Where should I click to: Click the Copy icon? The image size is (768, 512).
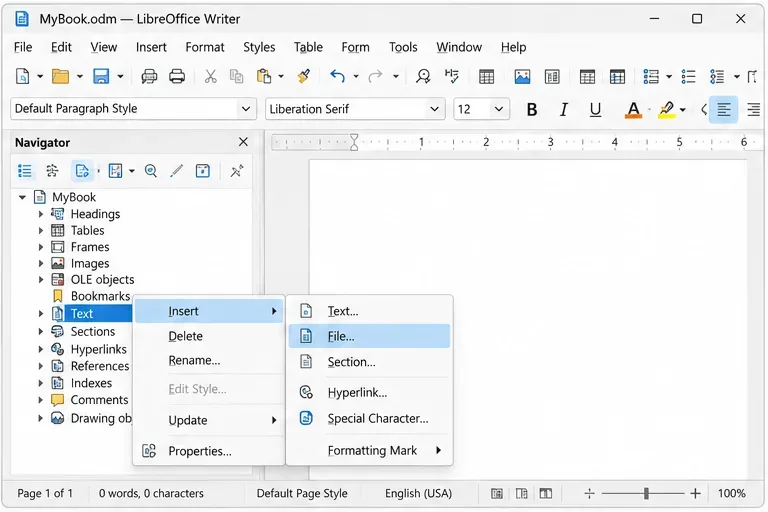point(237,77)
